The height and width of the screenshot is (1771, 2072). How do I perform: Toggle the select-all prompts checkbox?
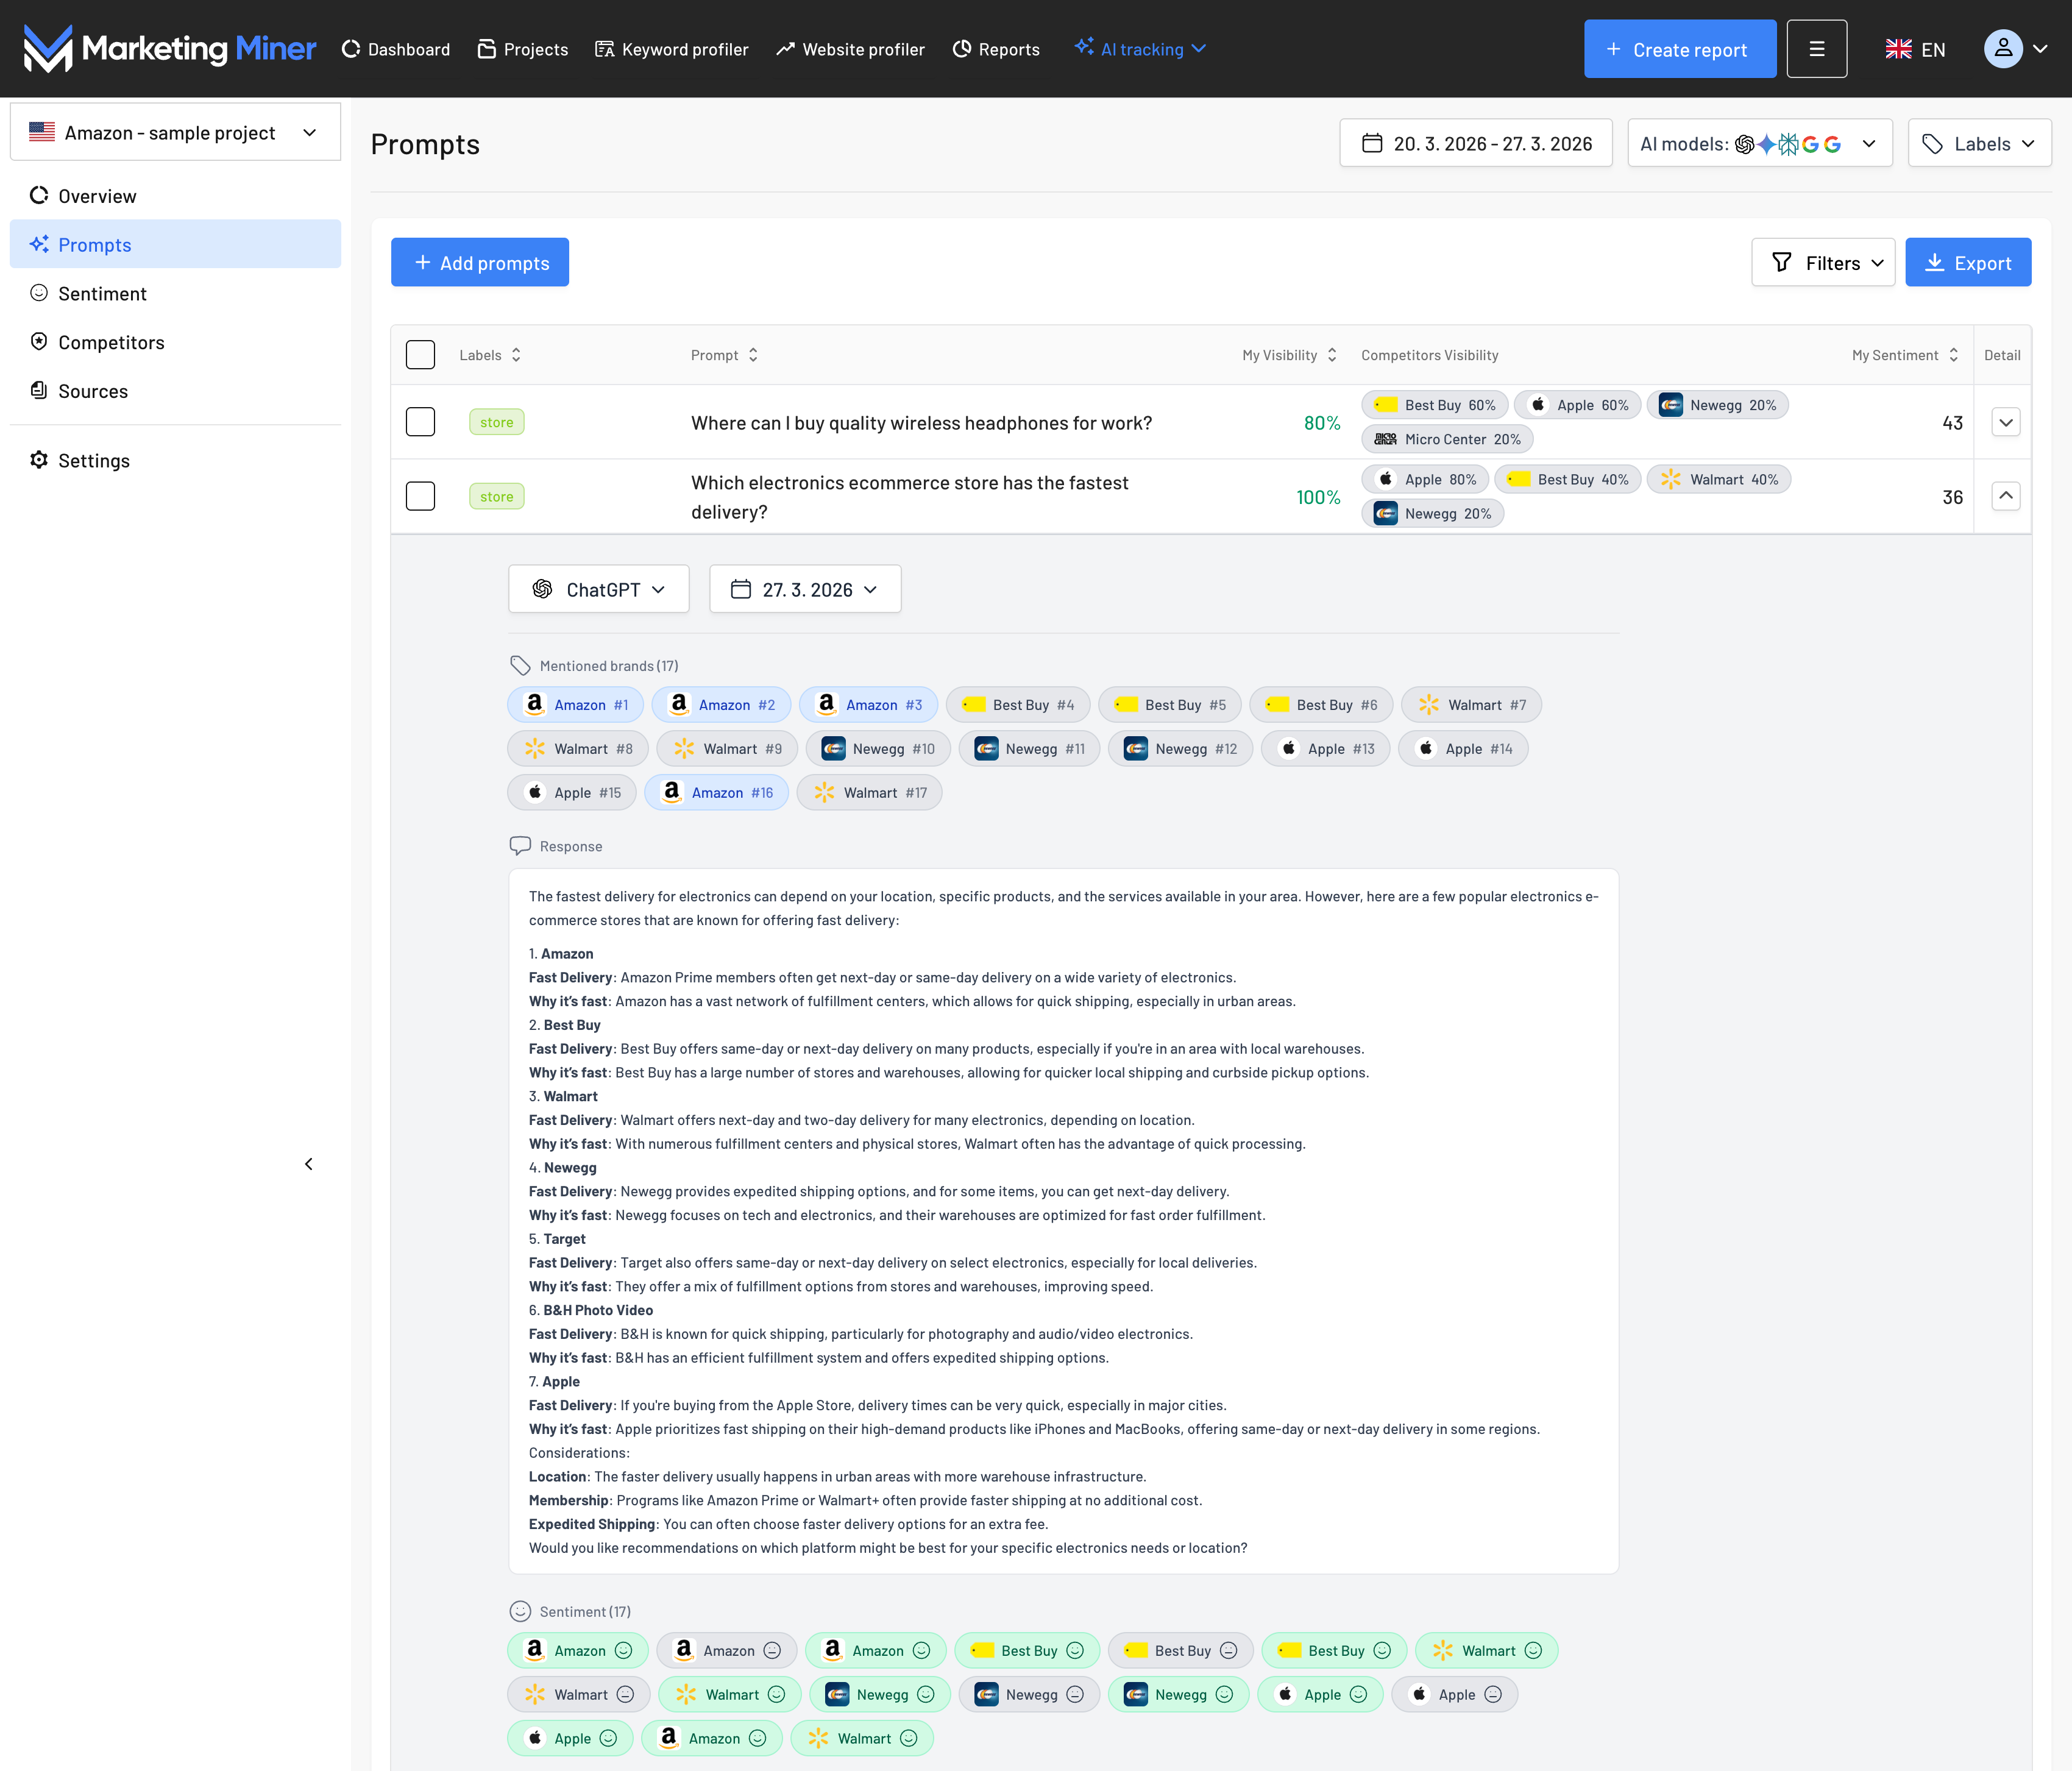[x=420, y=355]
